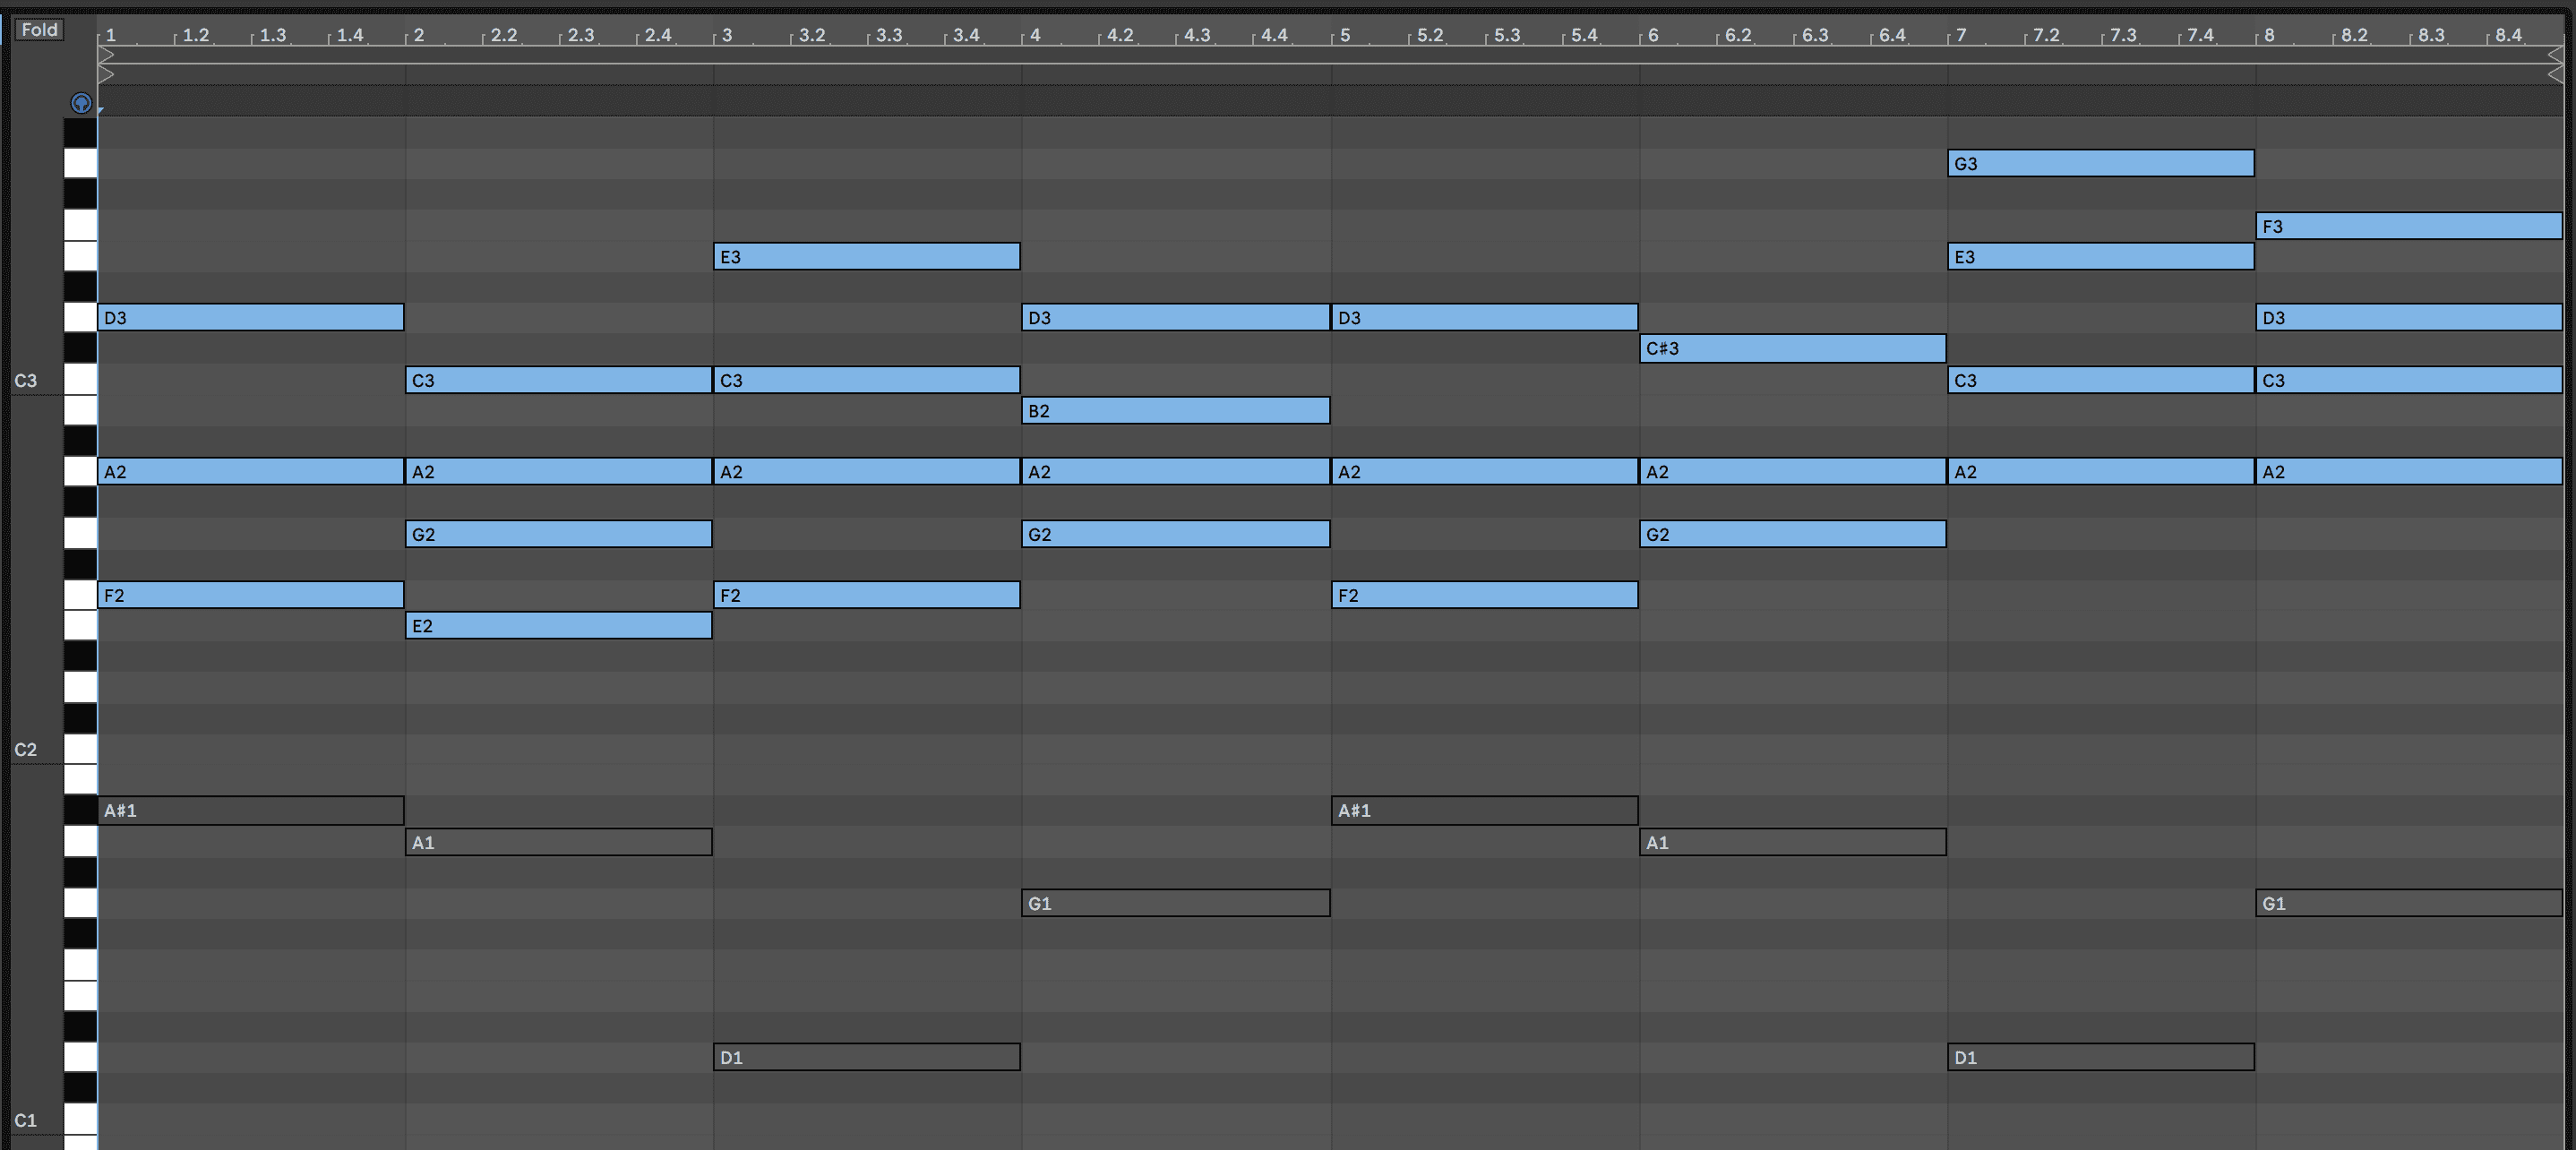Click the start marker below loop start
The image size is (2576, 1150).
(x=105, y=74)
